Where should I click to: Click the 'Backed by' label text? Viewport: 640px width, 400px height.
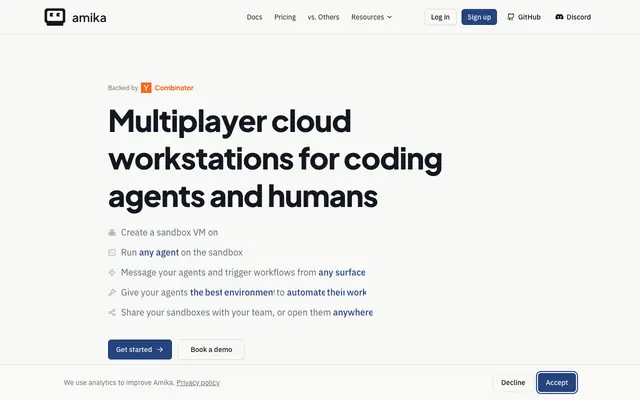pyautogui.click(x=123, y=88)
